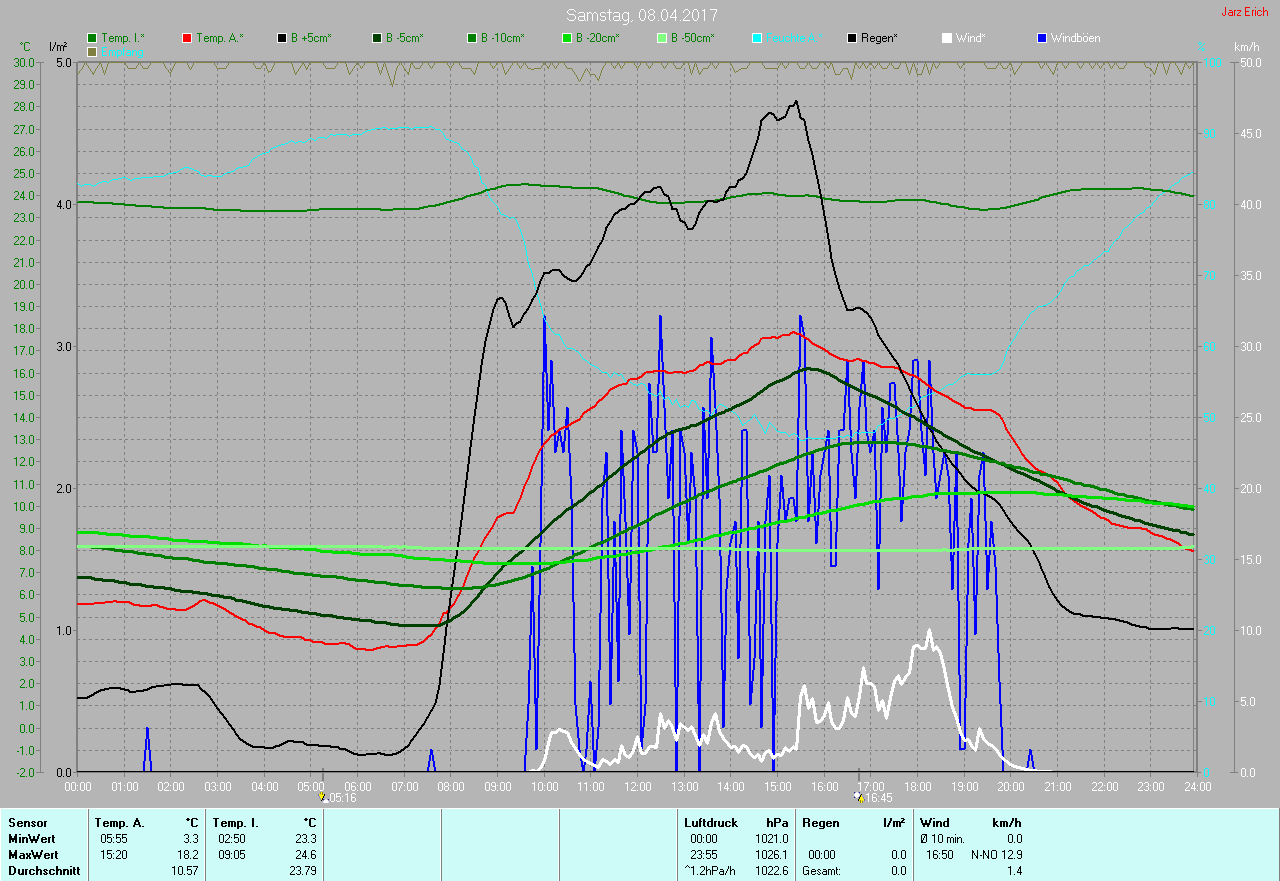Select the B +5cm legend label
This screenshot has width=1280, height=881.
coord(311,38)
